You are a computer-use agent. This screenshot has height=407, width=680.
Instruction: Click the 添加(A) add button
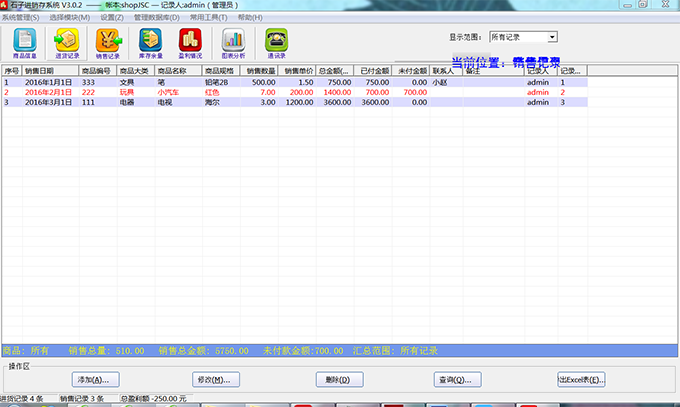tap(98, 380)
